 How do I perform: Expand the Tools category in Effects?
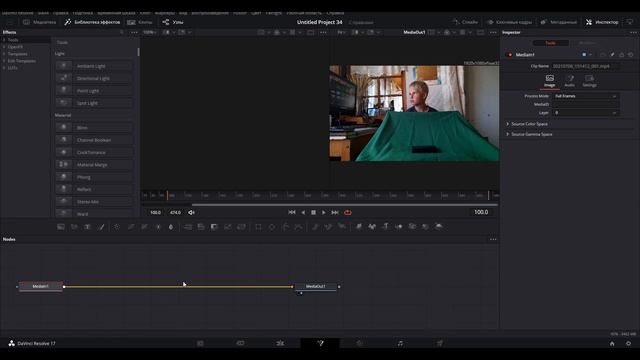(x=4, y=40)
